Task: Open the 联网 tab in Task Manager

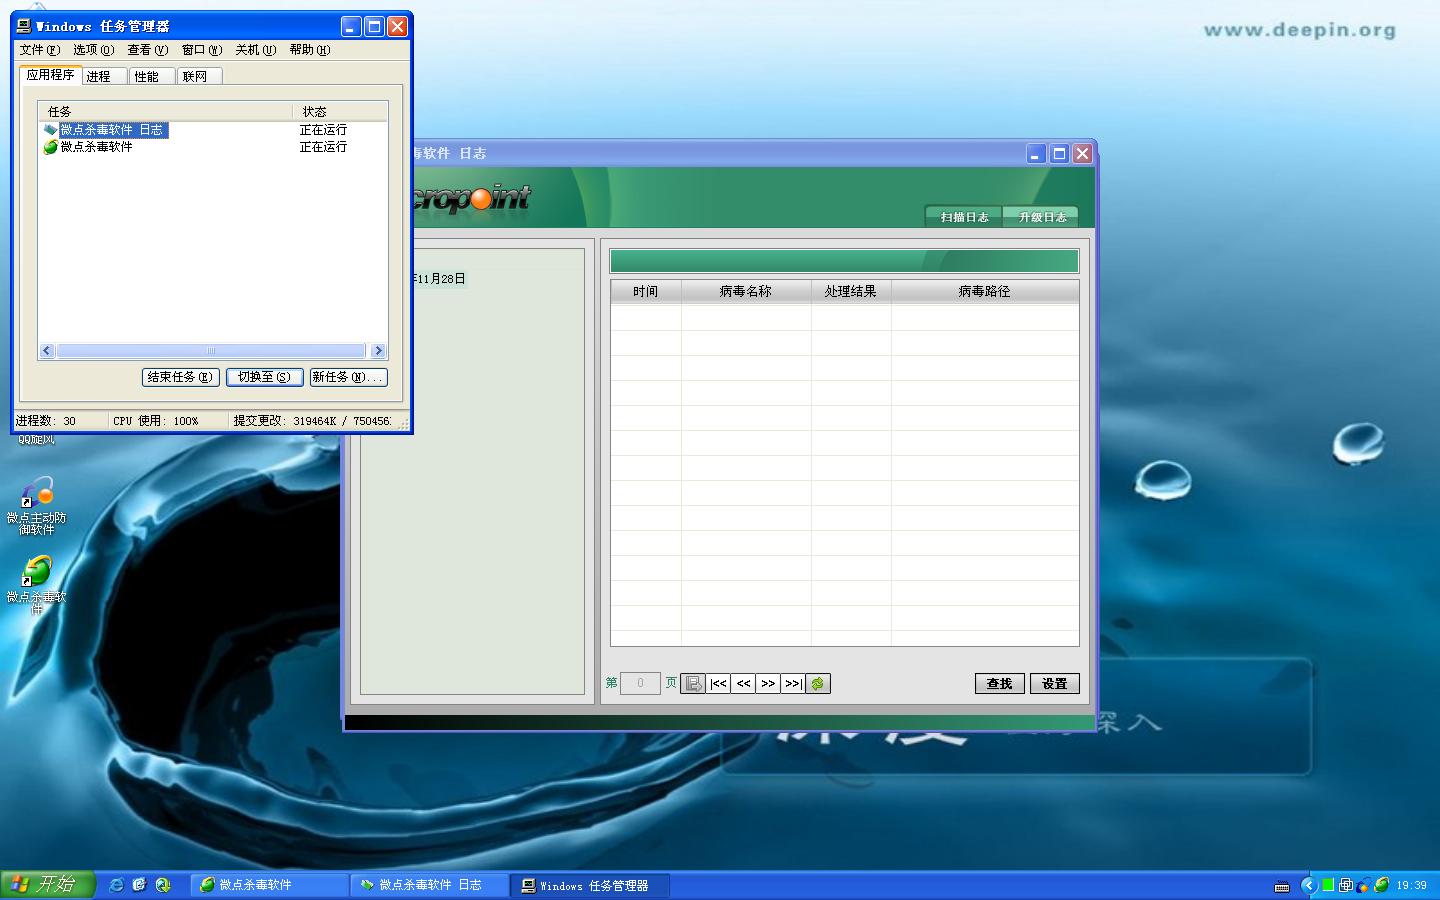Action: pos(198,76)
